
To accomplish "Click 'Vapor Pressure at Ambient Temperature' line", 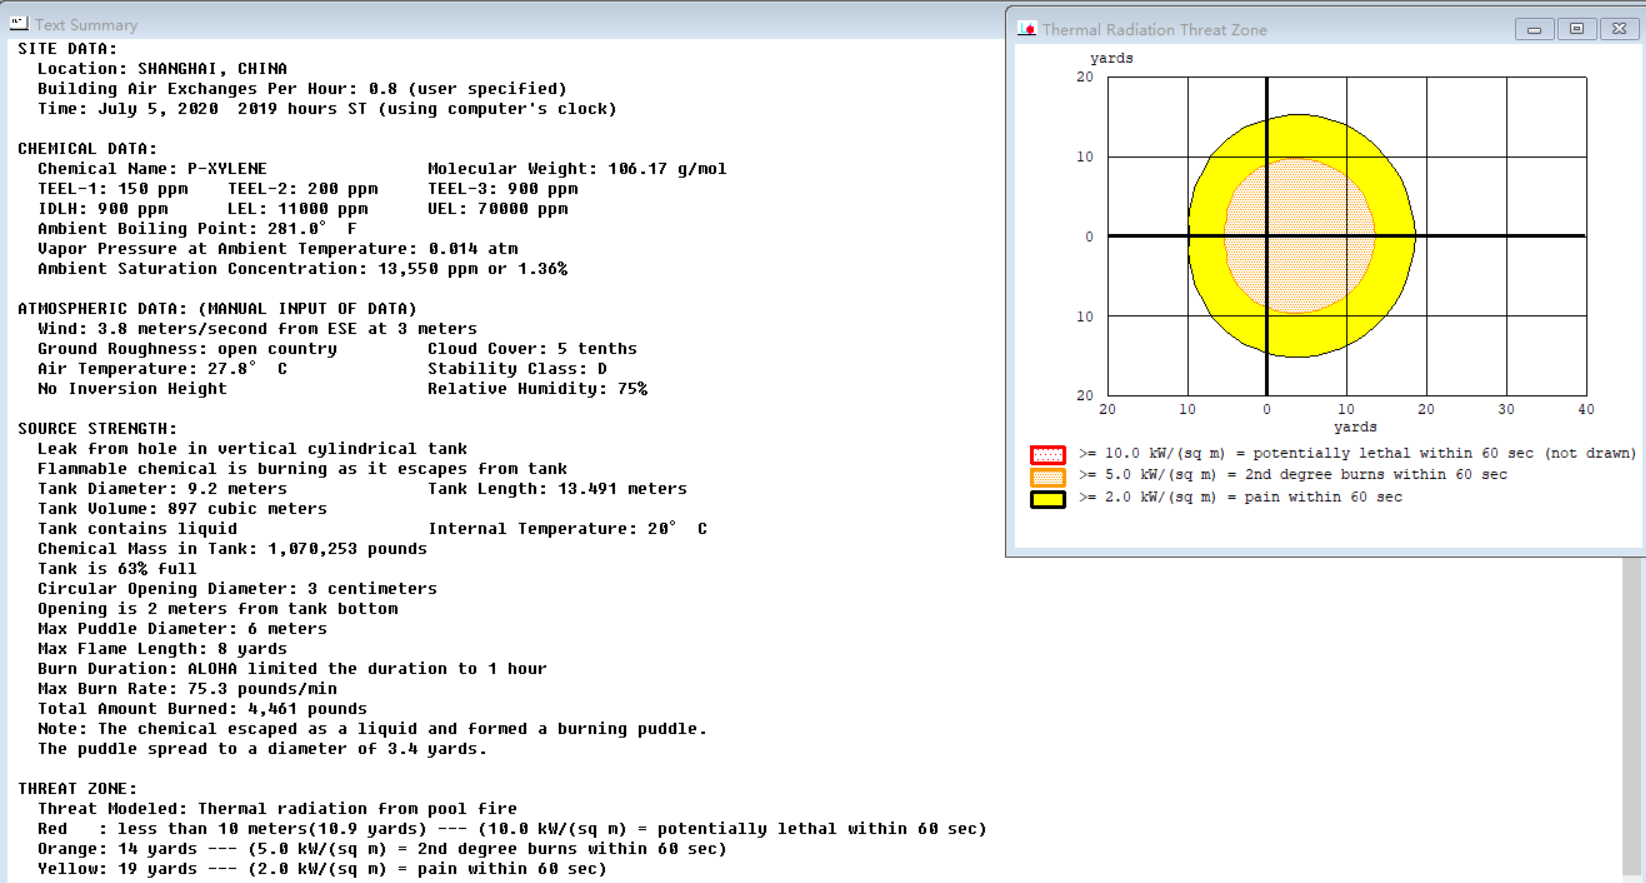I will click(x=277, y=249).
